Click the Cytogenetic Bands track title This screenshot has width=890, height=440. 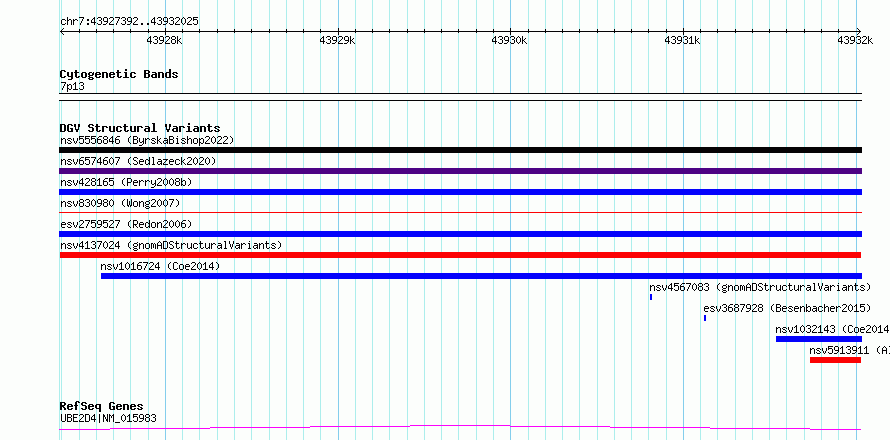119,74
